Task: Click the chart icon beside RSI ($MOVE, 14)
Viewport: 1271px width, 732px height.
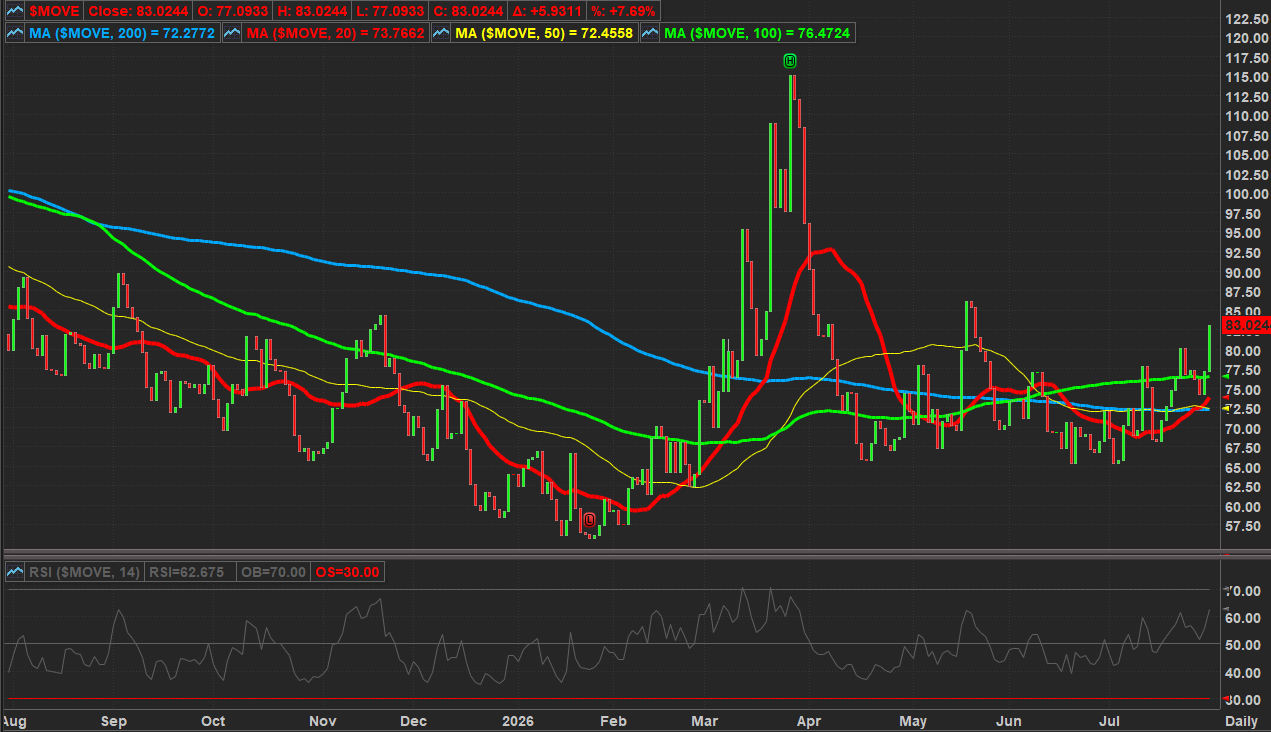Action: (14, 572)
